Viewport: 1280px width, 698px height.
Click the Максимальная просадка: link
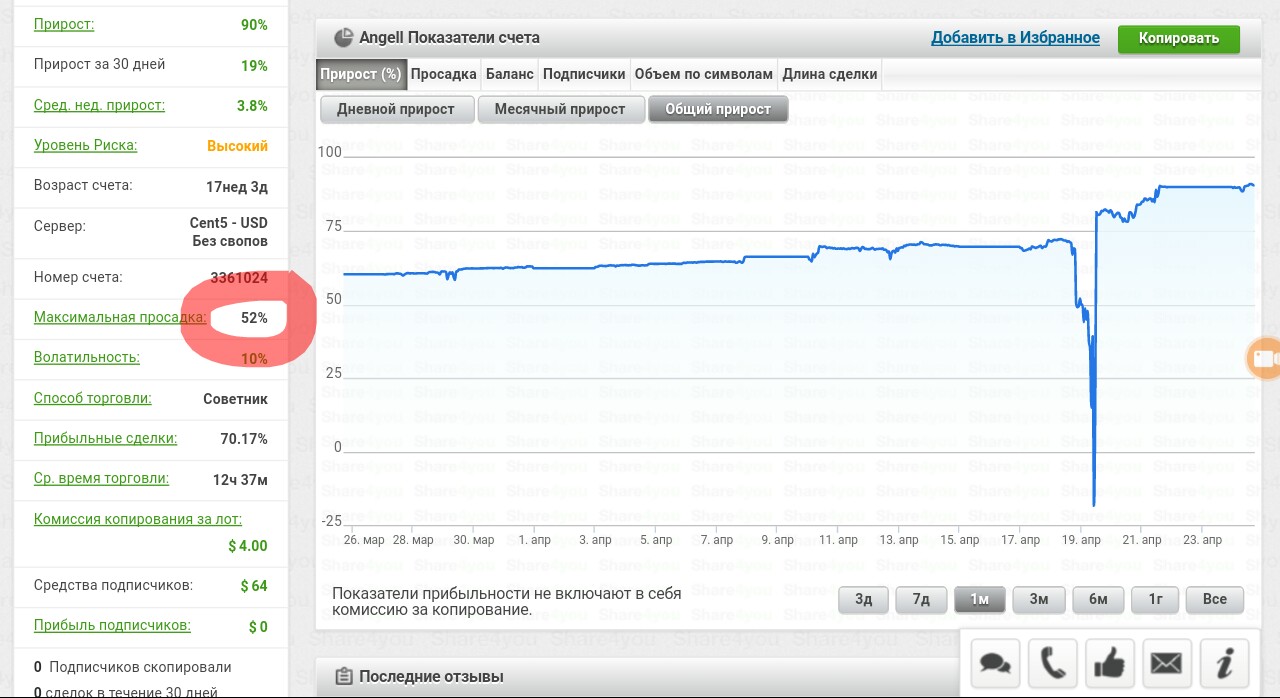[x=120, y=317]
